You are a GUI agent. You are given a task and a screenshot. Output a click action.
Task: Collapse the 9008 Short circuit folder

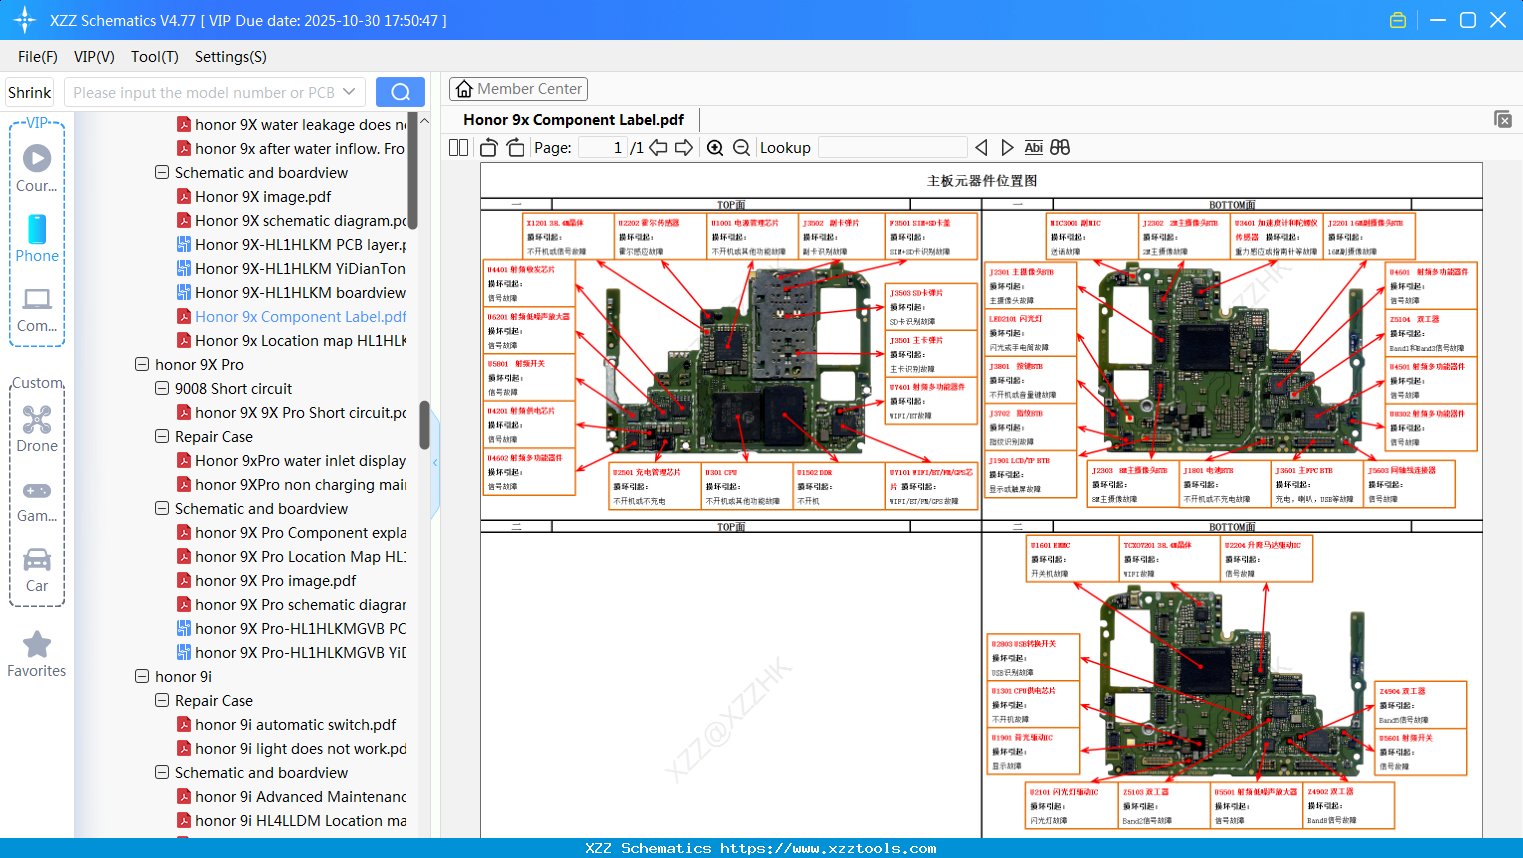pos(162,388)
